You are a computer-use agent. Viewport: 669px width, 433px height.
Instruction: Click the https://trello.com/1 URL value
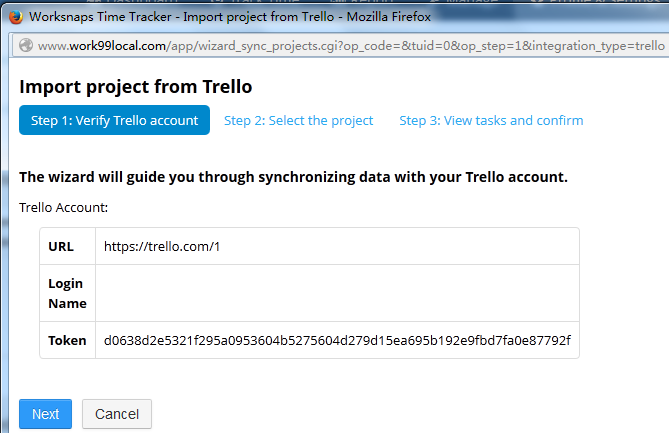pos(161,246)
